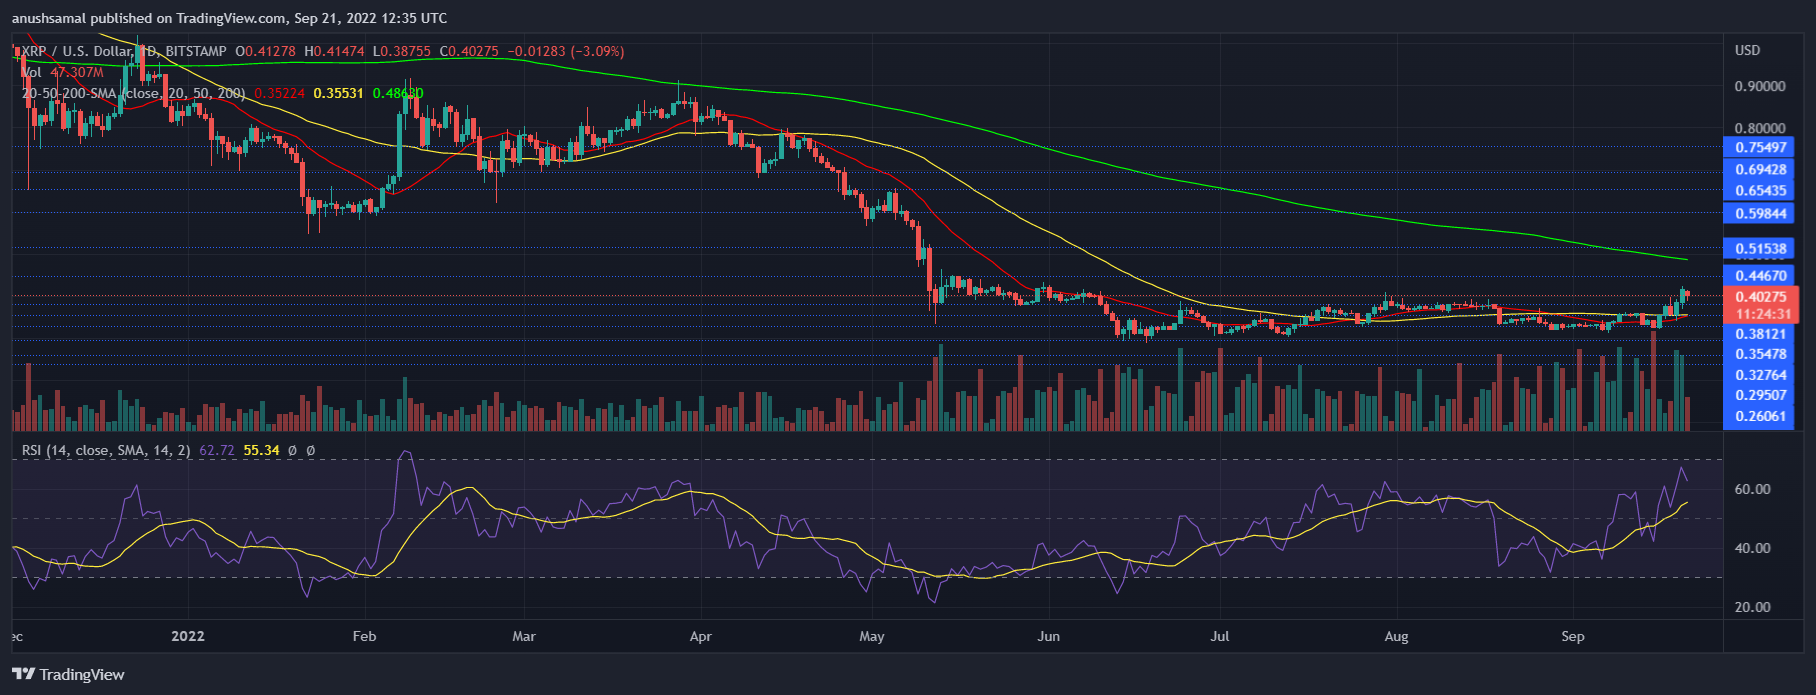Click the 0.59844 price level label
The image size is (1816, 695).
[x=1759, y=213]
